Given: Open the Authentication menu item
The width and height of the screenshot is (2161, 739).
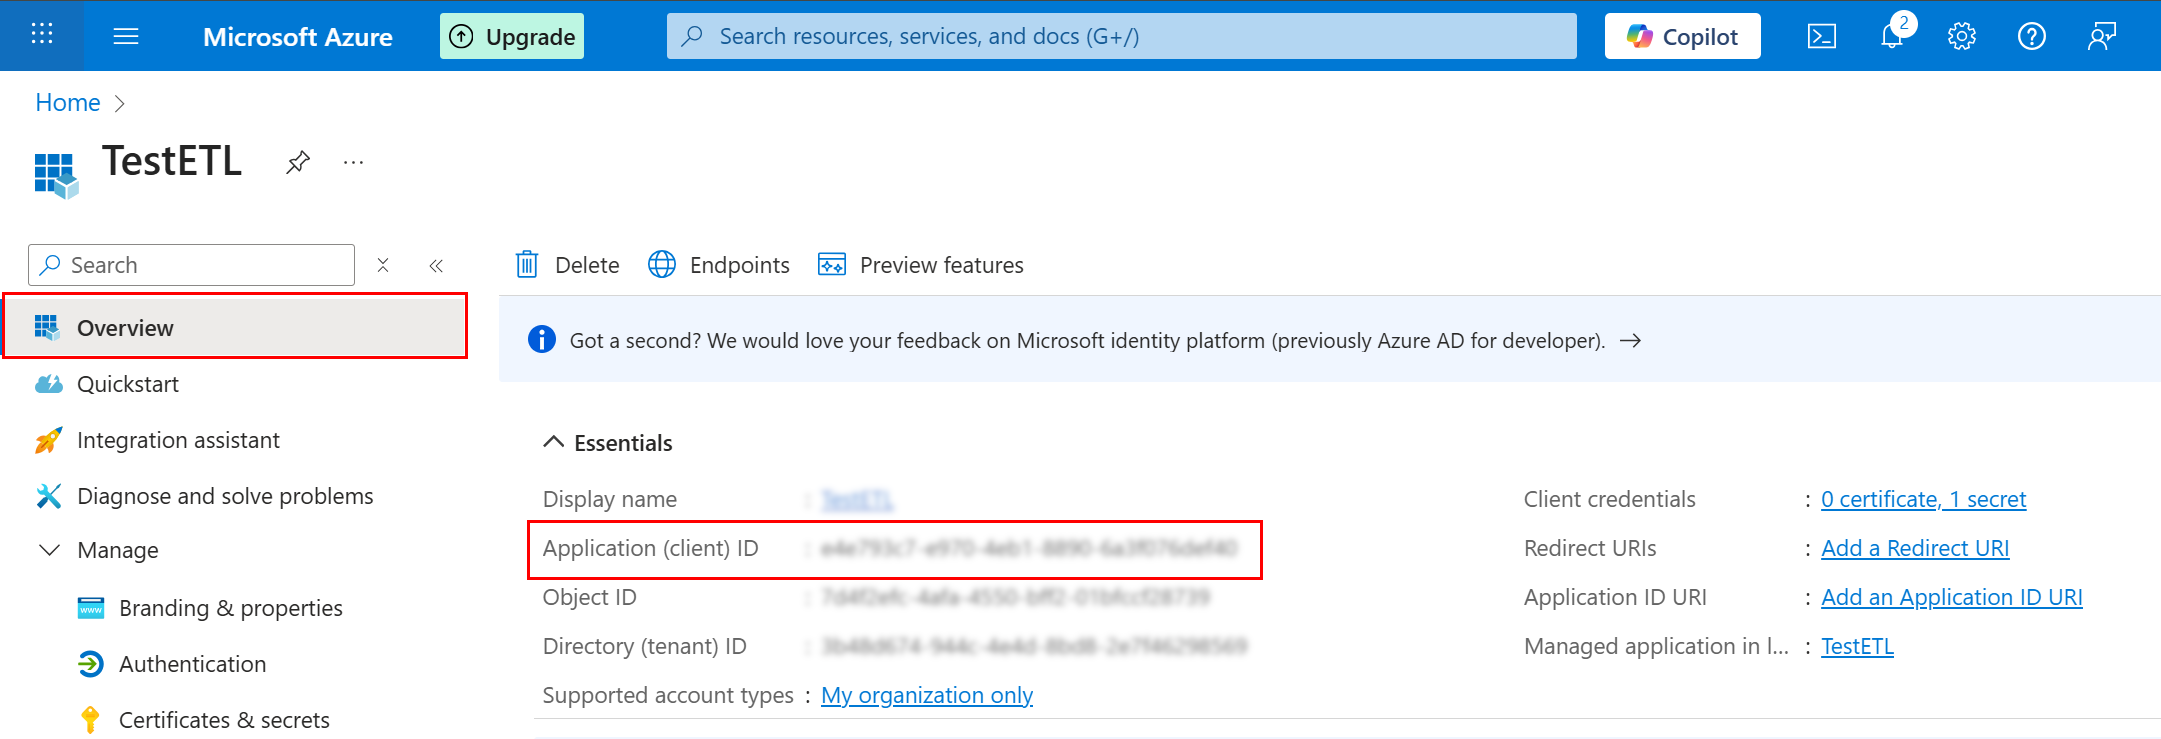Looking at the screenshot, I should [x=192, y=664].
